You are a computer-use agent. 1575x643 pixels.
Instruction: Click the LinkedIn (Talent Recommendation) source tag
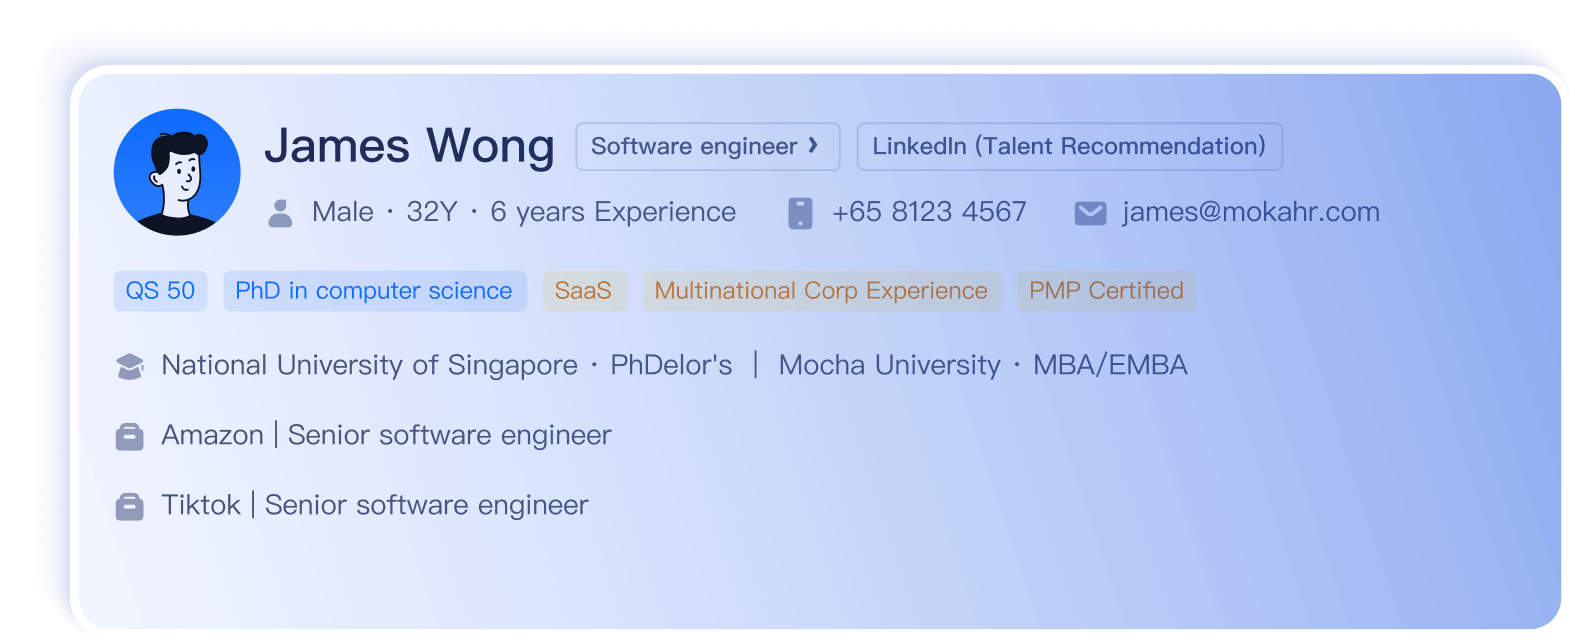pos(1069,147)
